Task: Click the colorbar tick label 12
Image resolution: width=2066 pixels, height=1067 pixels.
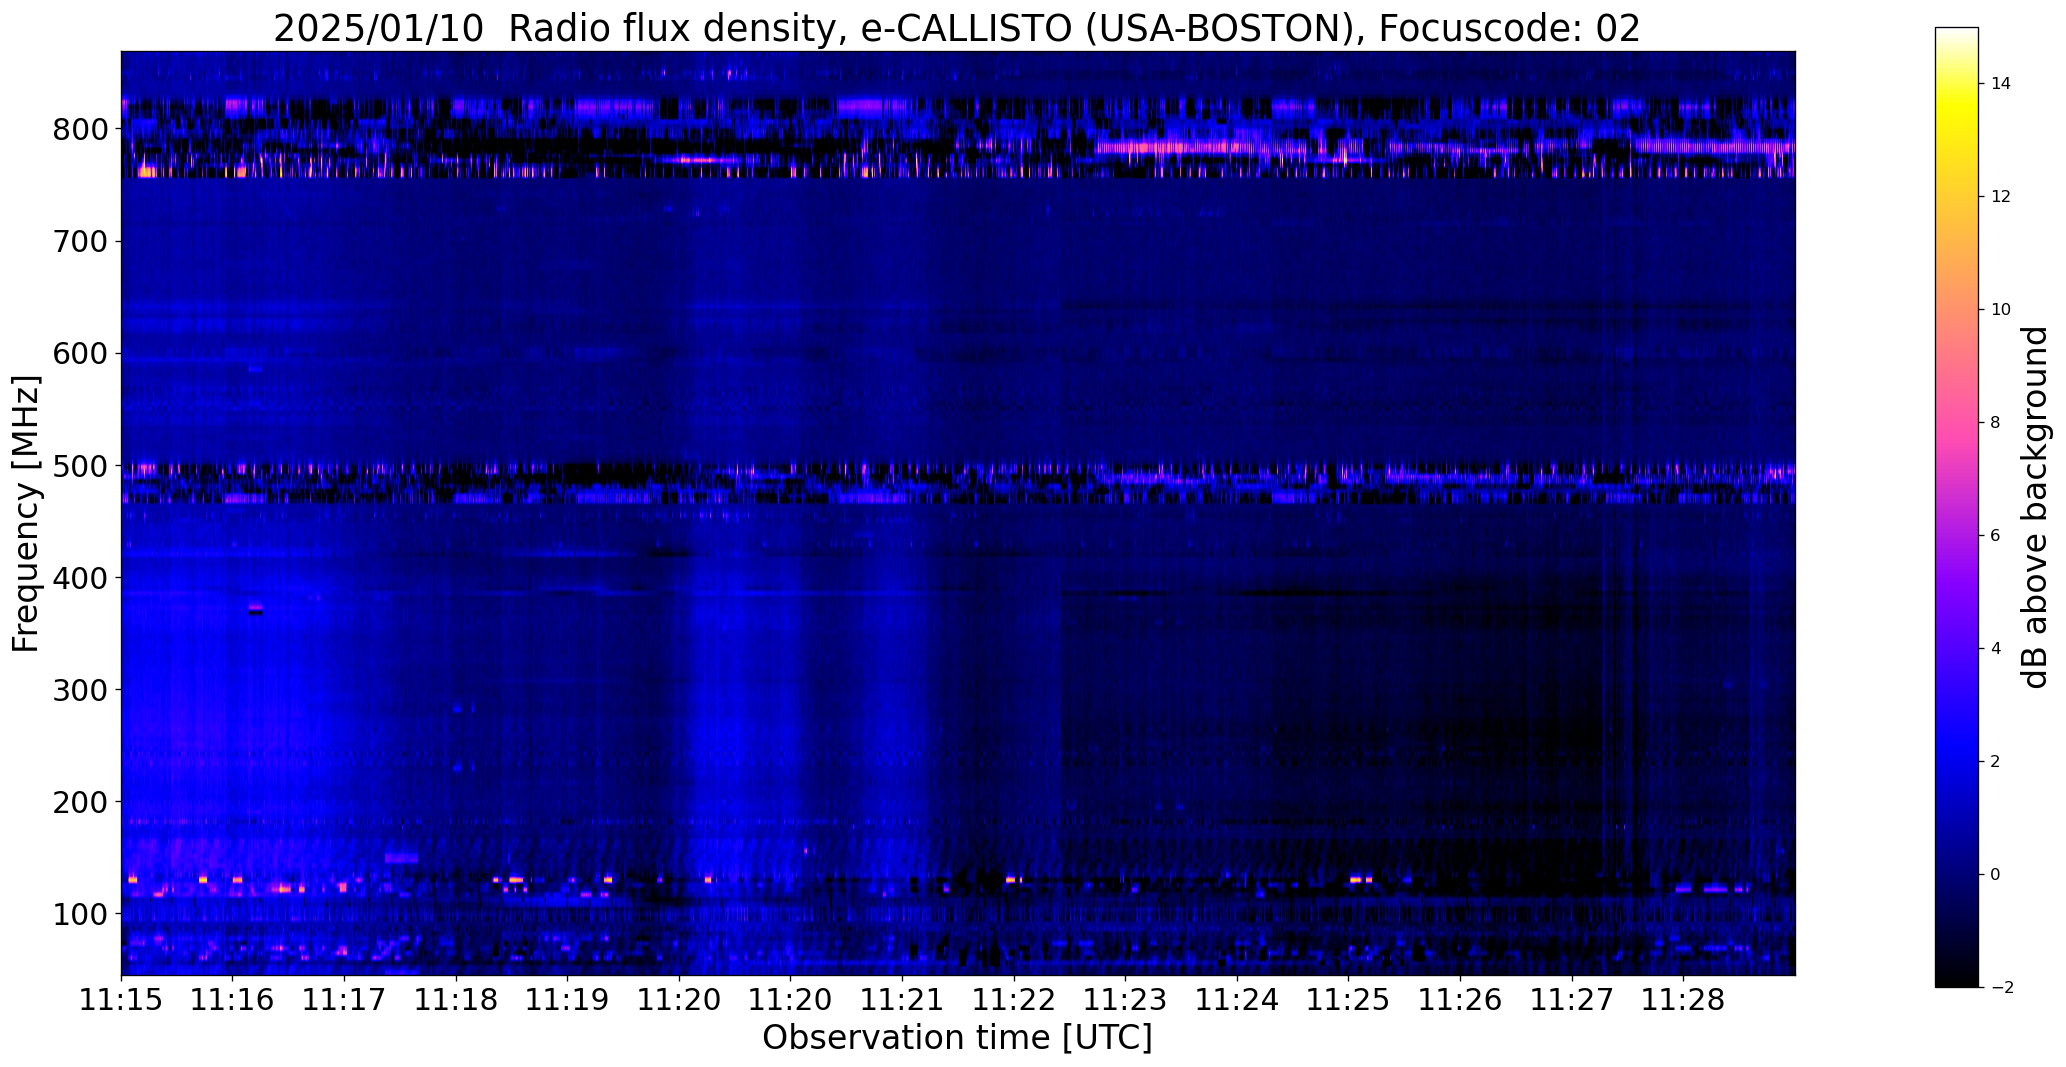Action: click(2000, 197)
